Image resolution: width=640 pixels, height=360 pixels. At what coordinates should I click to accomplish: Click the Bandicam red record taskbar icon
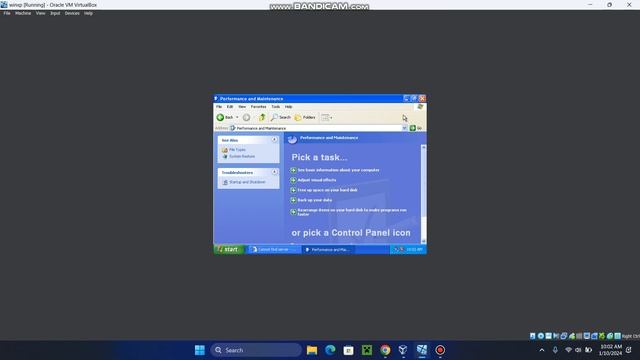coord(440,350)
